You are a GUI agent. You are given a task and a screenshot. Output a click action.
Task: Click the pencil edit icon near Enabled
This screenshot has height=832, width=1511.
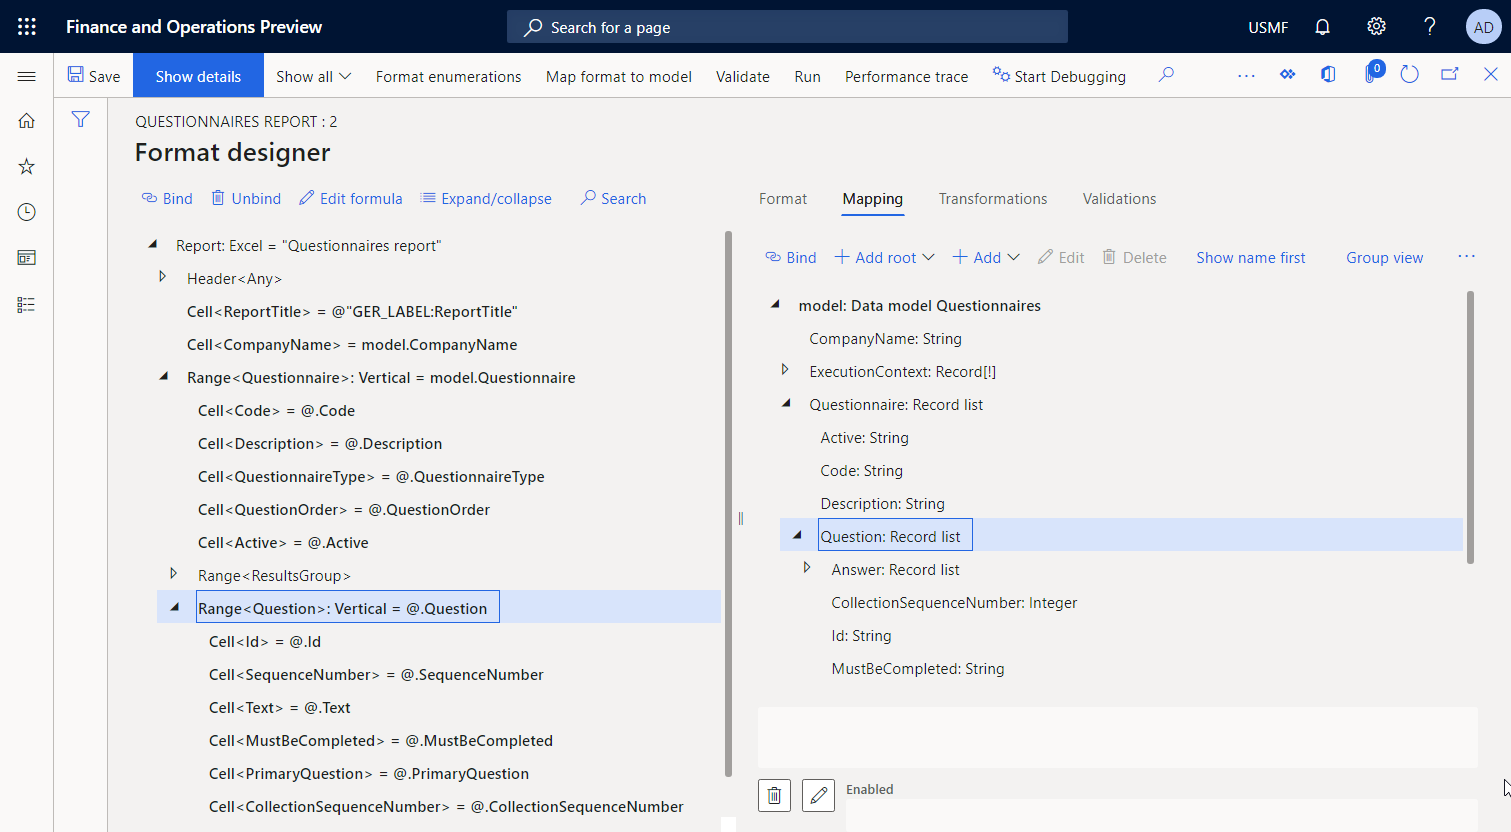pyautogui.click(x=818, y=795)
